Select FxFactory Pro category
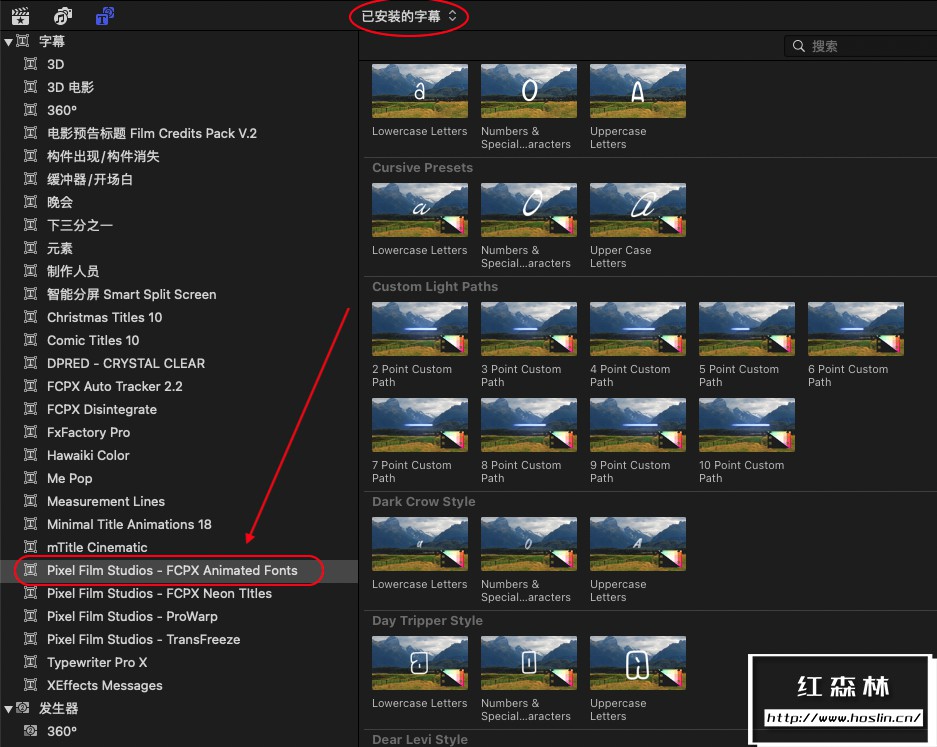This screenshot has width=937, height=747. point(88,432)
